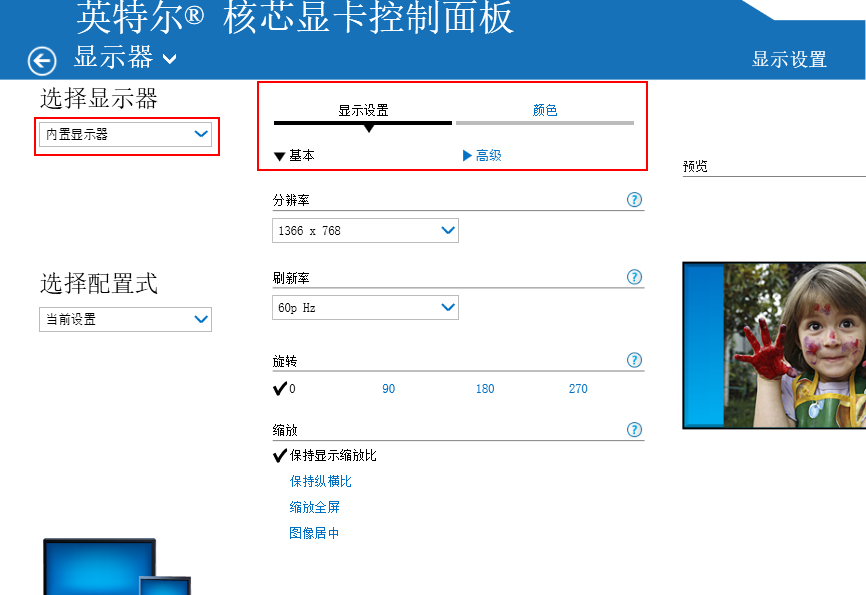Image resolution: width=866 pixels, height=595 pixels.
Task: Open the 显示器 header dropdown menu
Action: click(x=125, y=57)
